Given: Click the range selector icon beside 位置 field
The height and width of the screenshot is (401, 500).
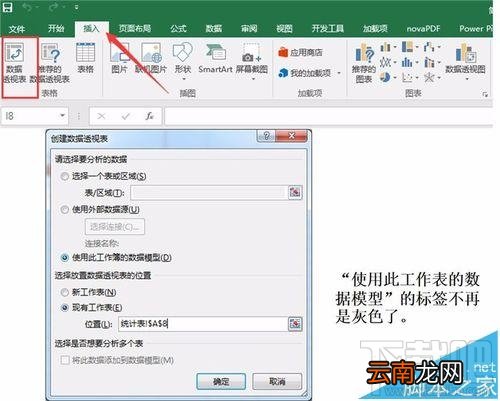Looking at the screenshot, I should (x=295, y=324).
